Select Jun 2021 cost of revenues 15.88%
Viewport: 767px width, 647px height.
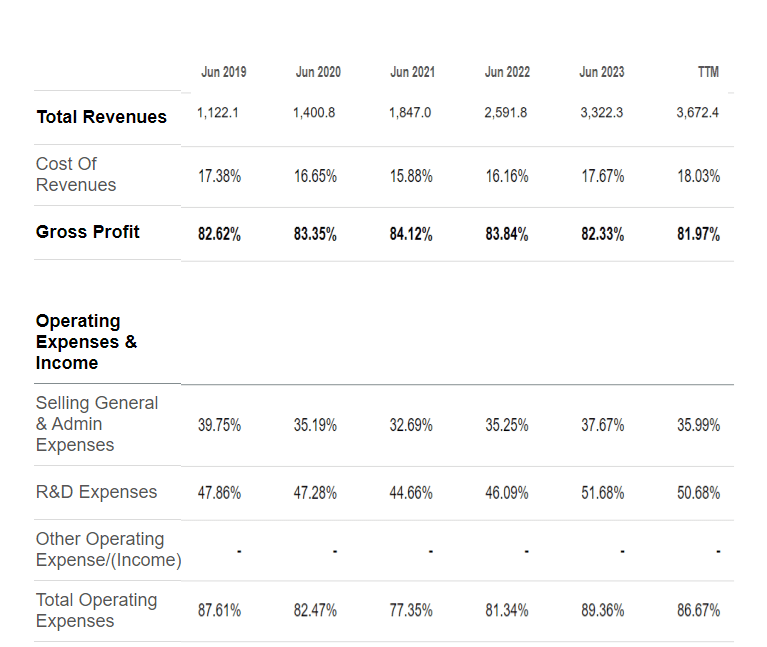pyautogui.click(x=411, y=176)
